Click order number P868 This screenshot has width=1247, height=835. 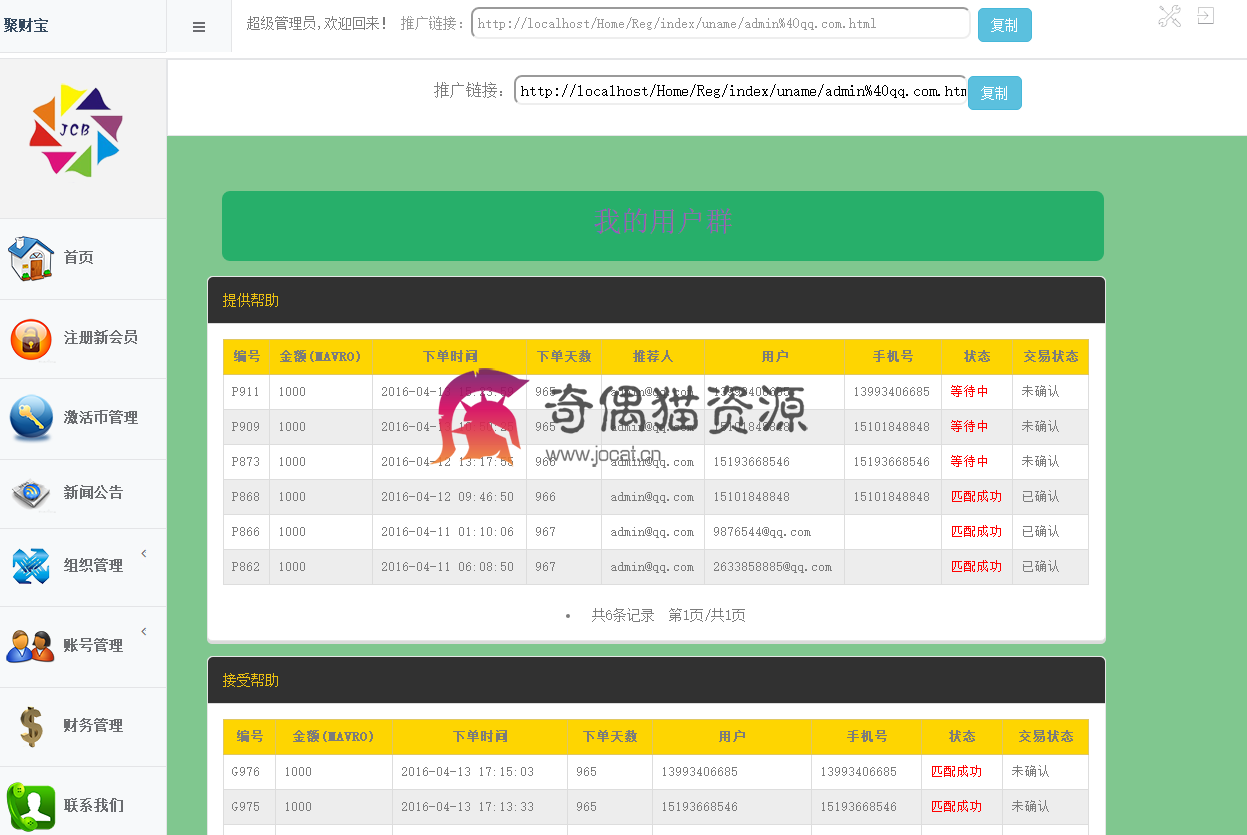click(x=245, y=497)
